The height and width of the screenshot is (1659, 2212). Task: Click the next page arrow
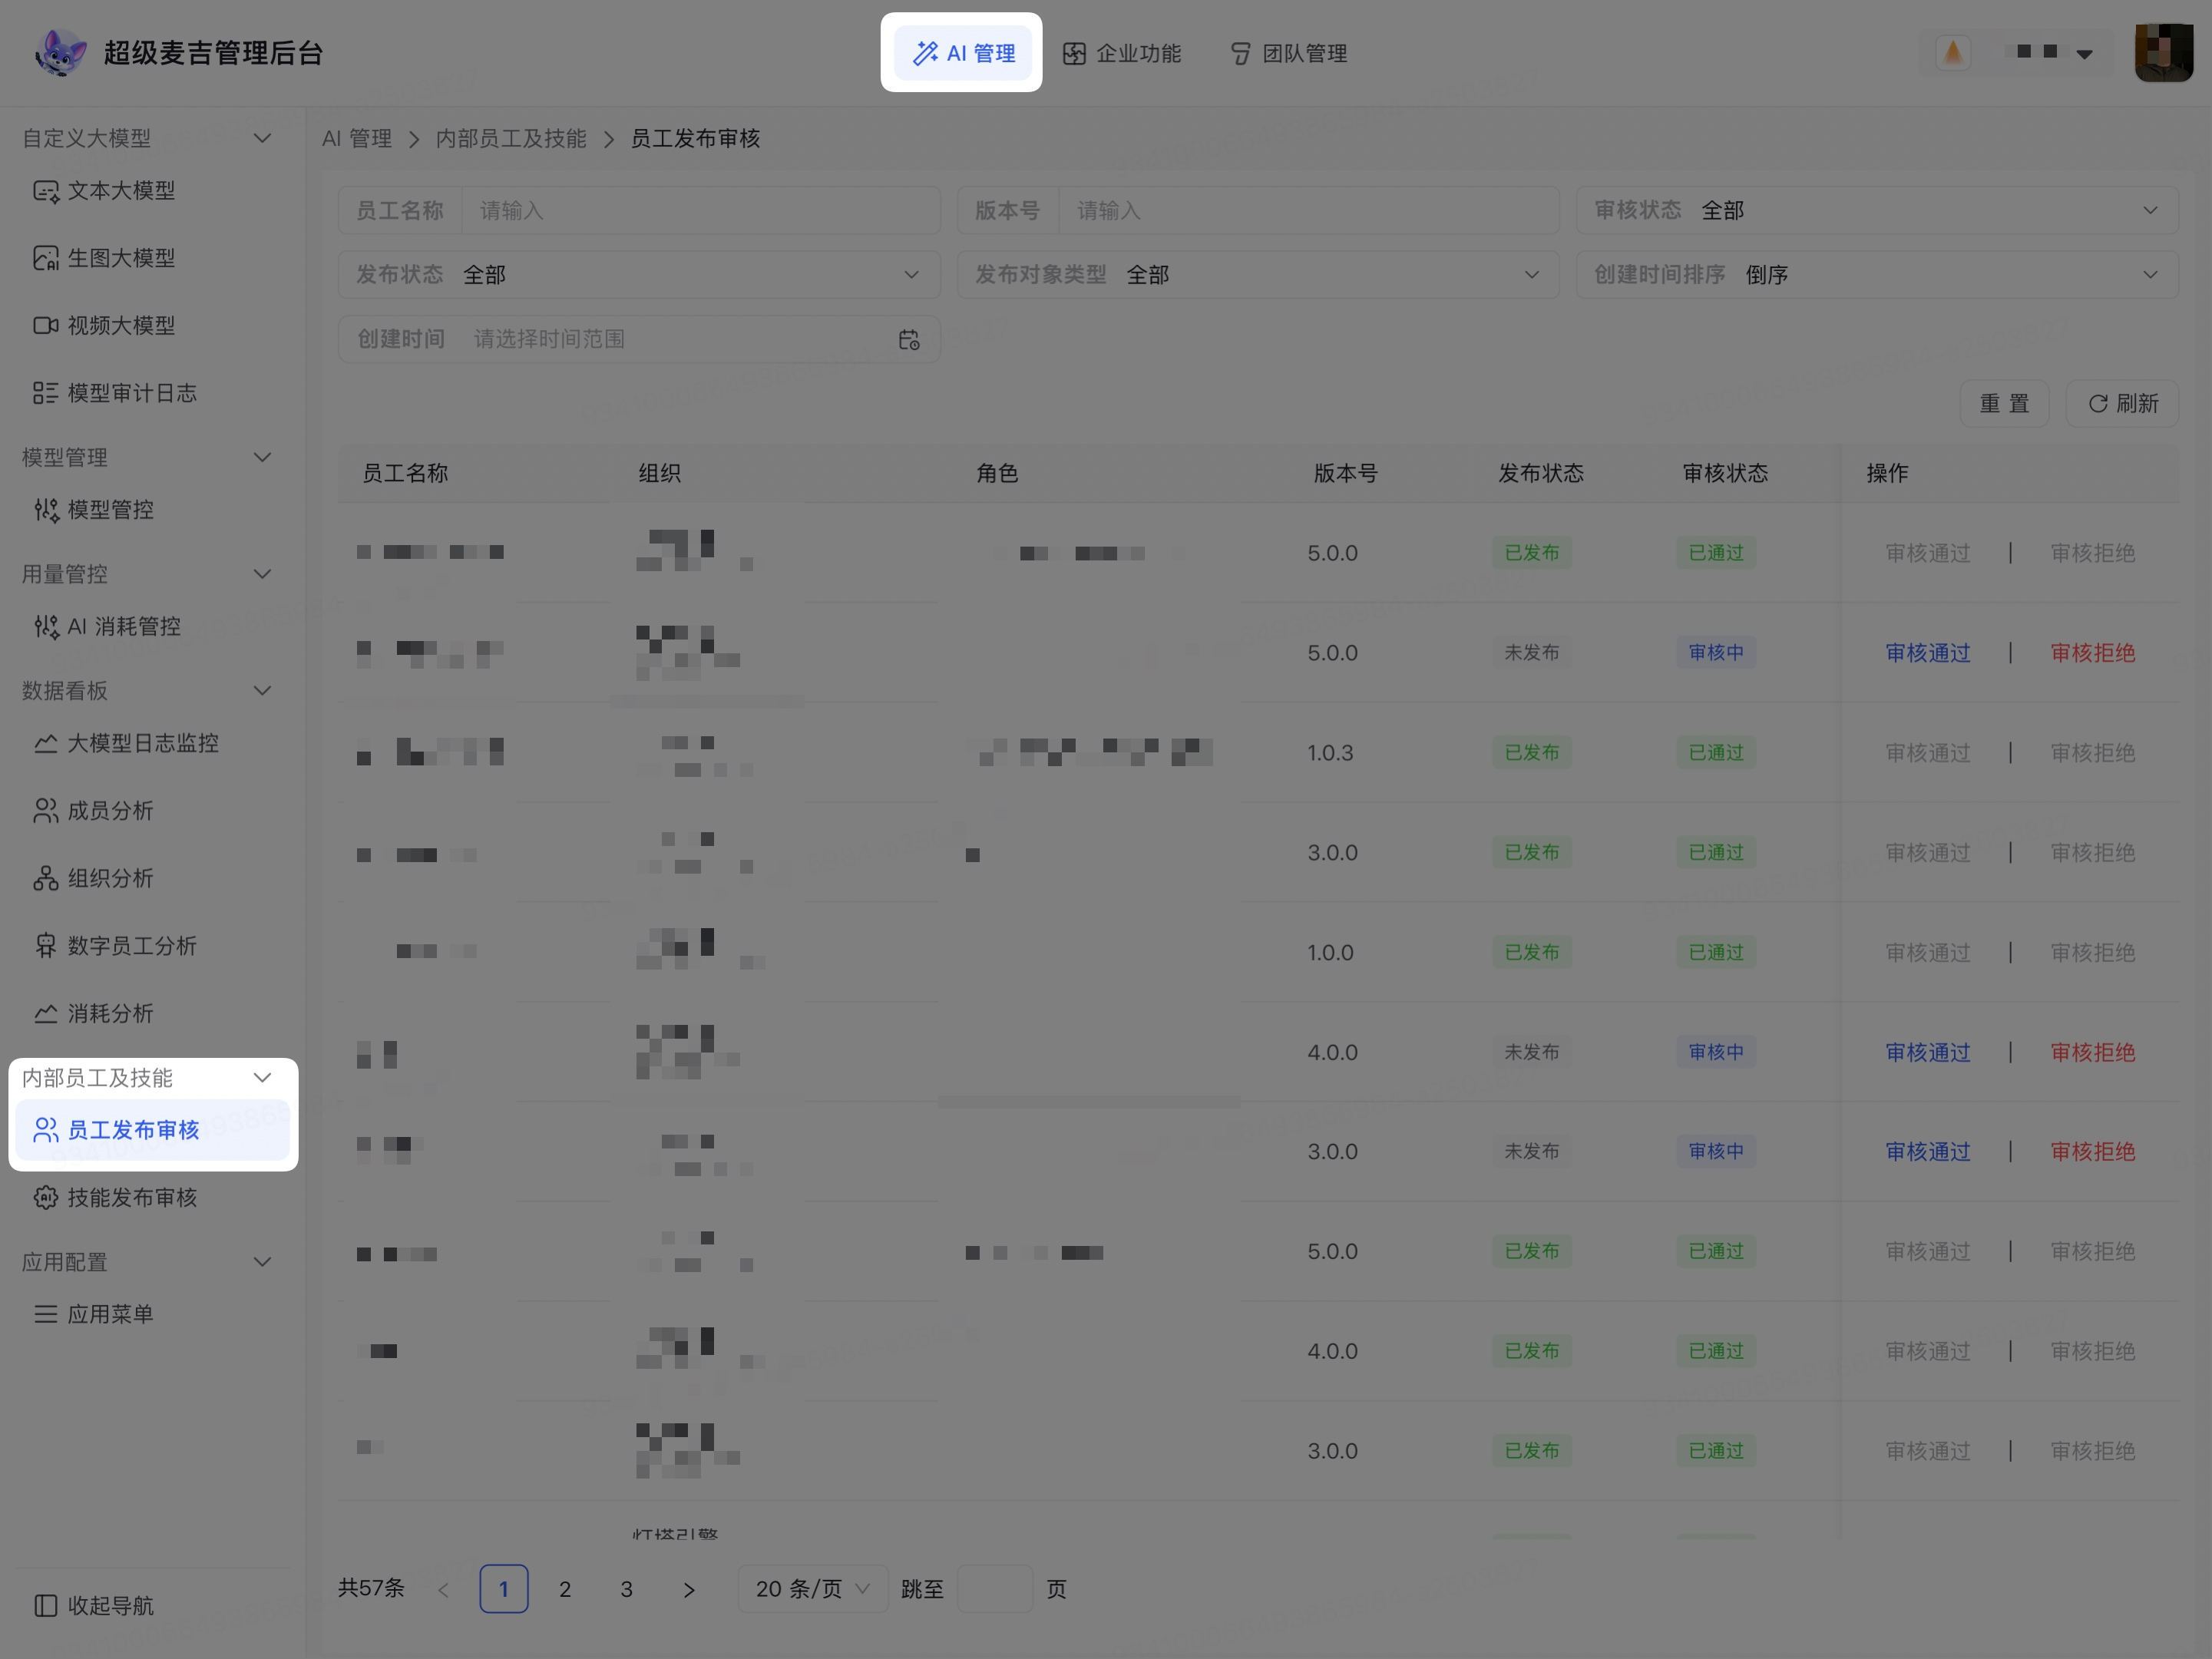click(688, 1590)
